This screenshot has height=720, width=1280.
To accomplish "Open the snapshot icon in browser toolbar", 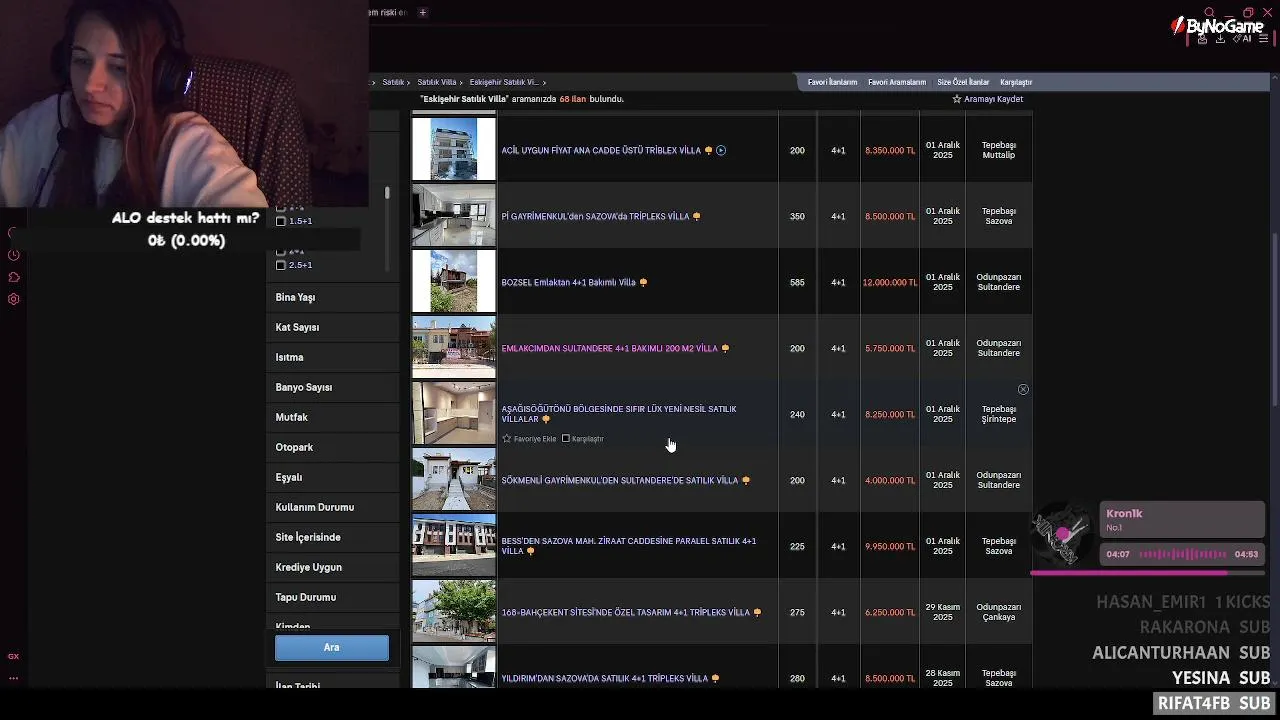I will pyautogui.click(x=1202, y=39).
